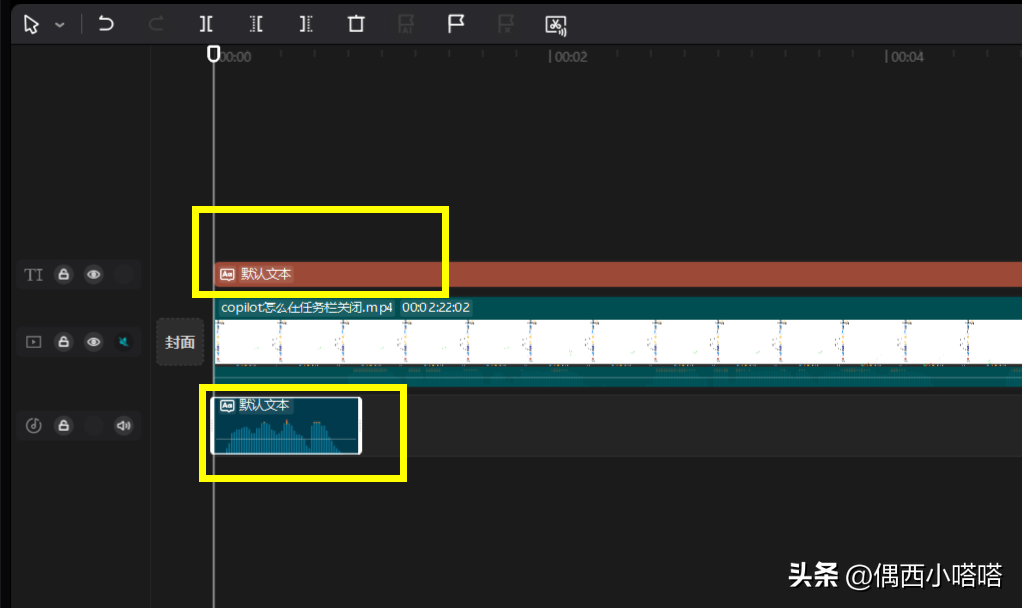Delete the selected clip with trash icon

pyautogui.click(x=356, y=24)
